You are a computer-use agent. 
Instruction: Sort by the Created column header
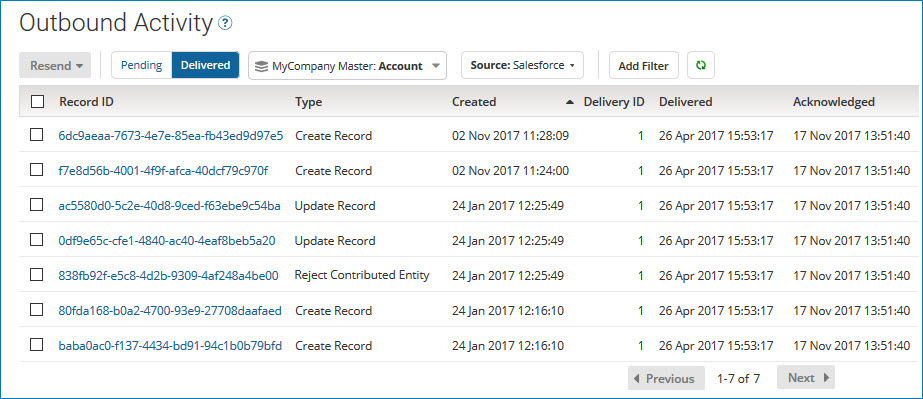474,102
